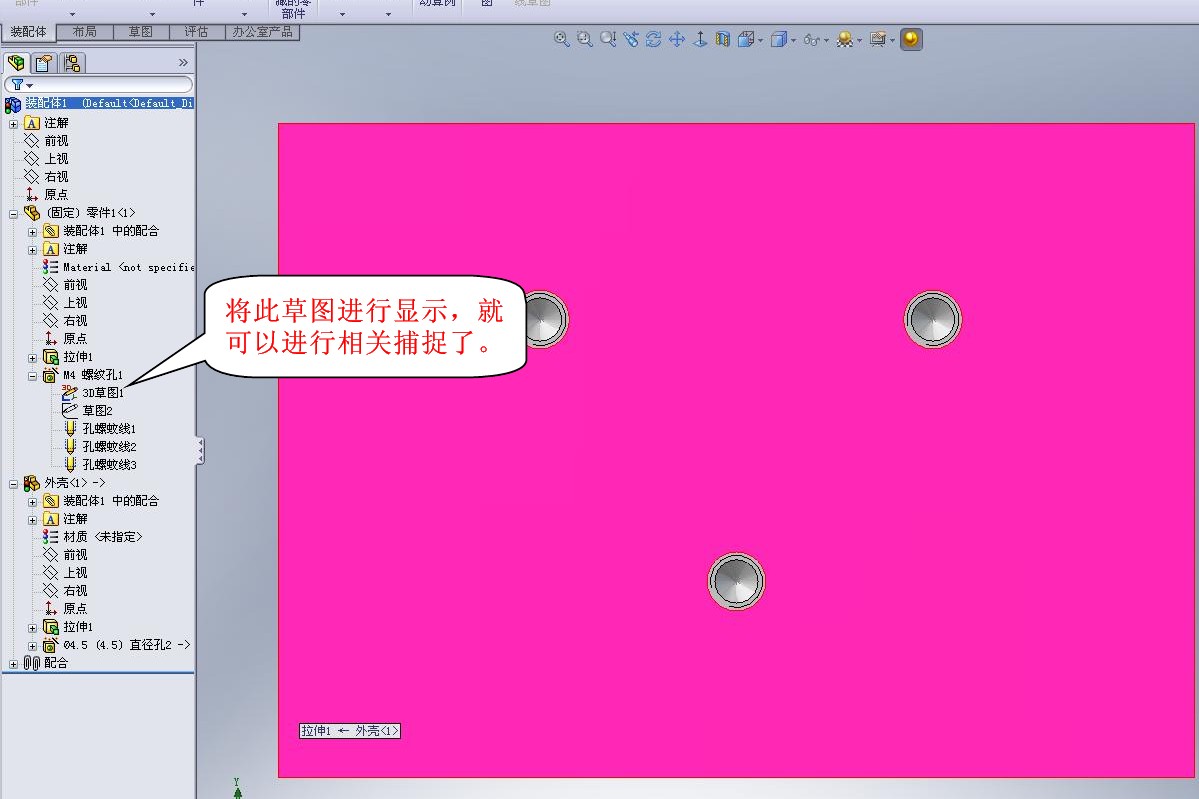Click the Apply Scene icon
The width and height of the screenshot is (1199, 799).
(877, 39)
